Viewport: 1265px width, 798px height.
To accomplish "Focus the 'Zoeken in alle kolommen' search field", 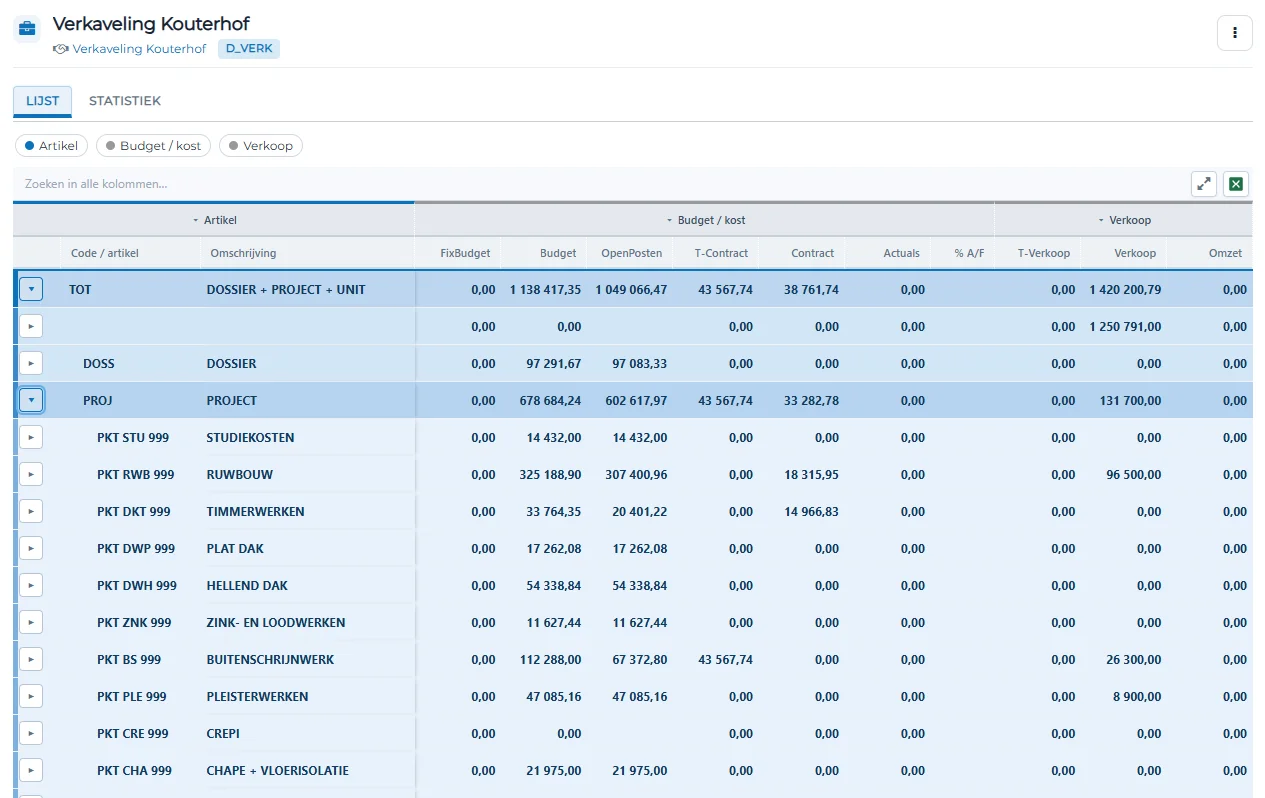I will [x=600, y=184].
